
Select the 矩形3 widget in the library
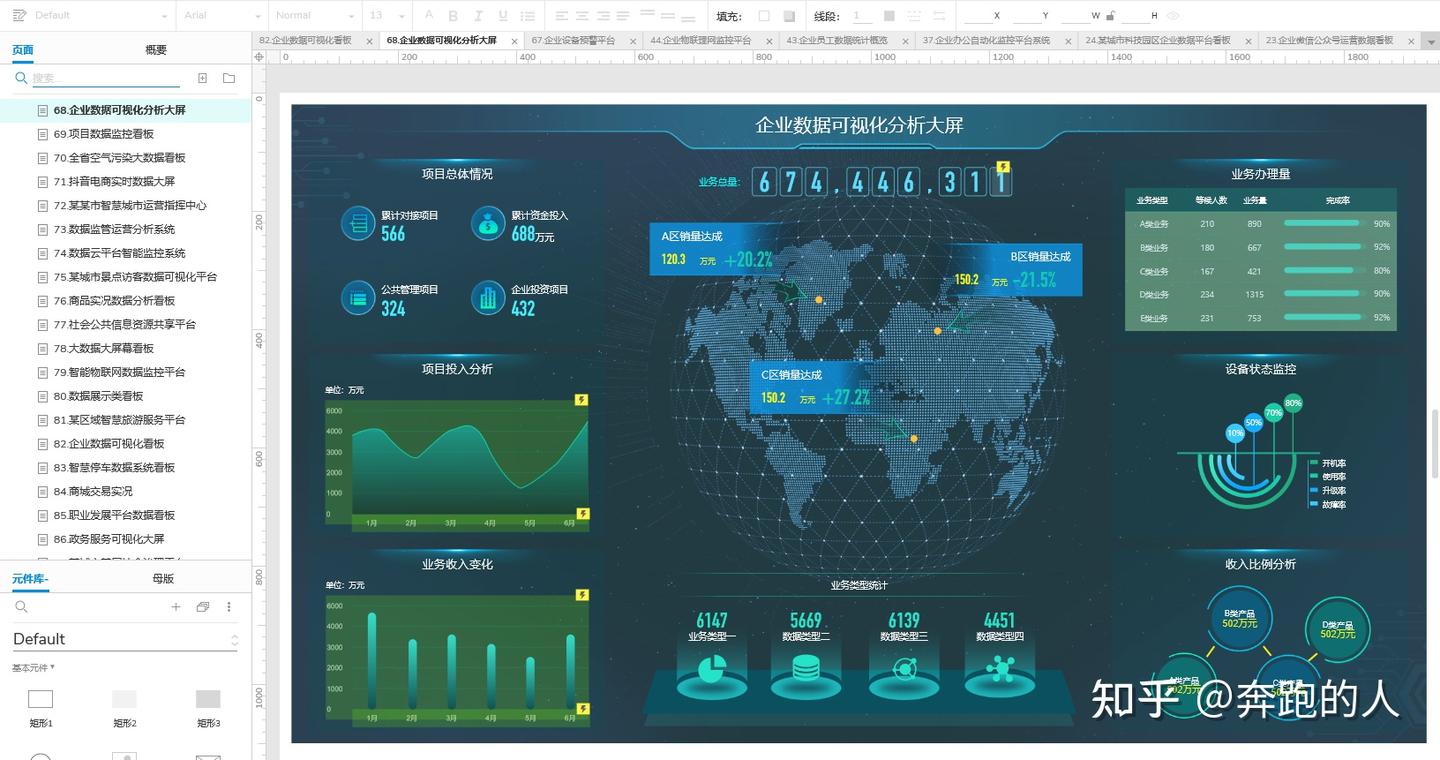208,700
